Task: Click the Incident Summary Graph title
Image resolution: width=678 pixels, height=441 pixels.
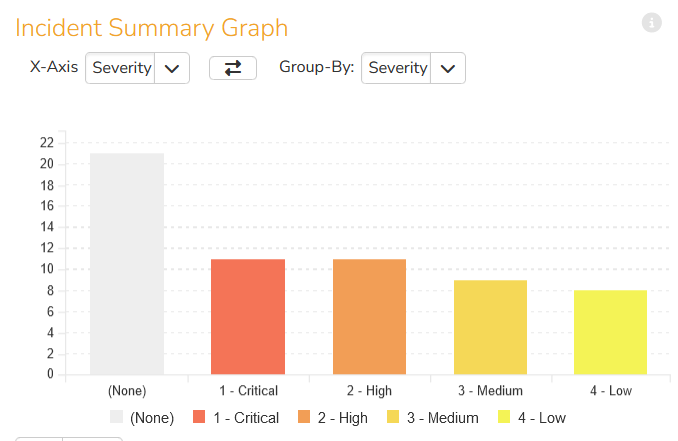Action: tap(152, 28)
